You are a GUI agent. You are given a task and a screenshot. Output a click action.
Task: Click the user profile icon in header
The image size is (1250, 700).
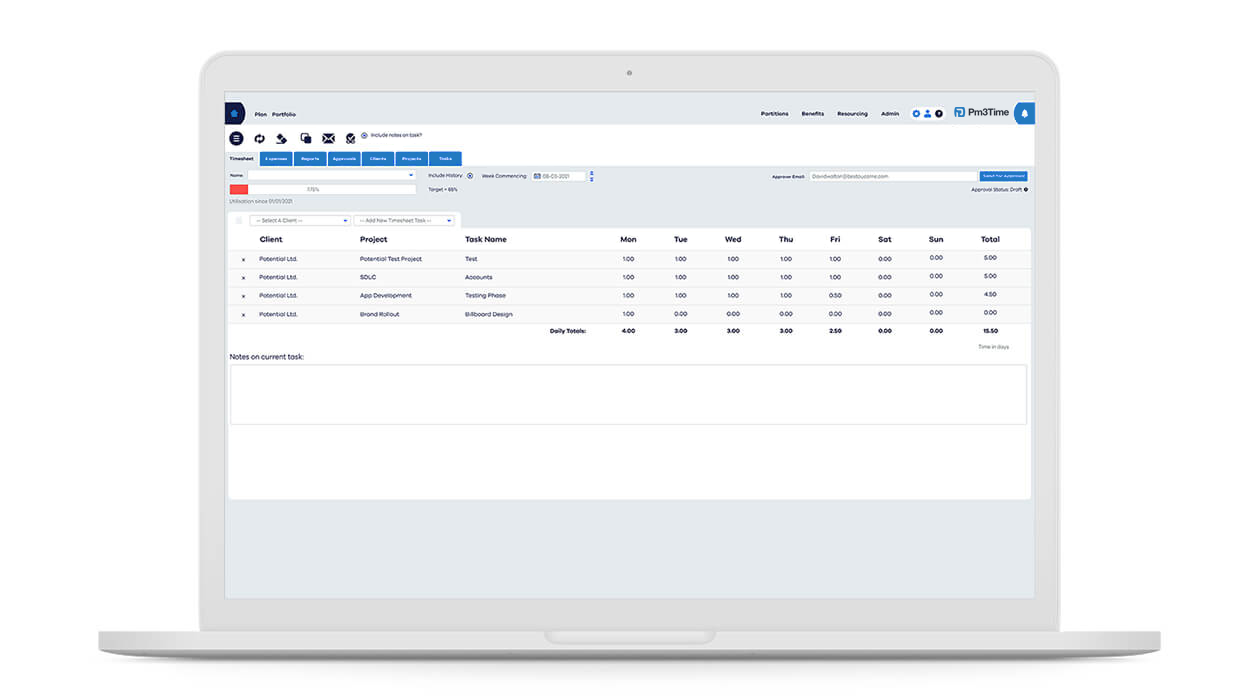[x=927, y=114]
